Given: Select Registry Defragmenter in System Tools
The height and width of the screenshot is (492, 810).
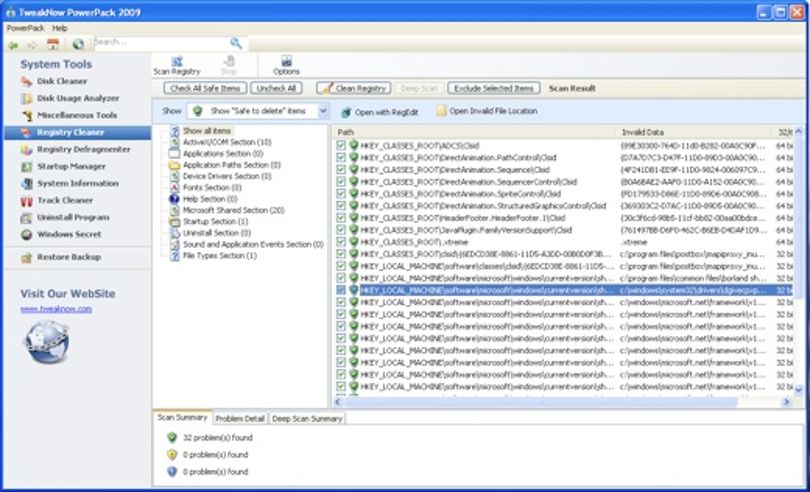Looking at the screenshot, I should pos(83,149).
